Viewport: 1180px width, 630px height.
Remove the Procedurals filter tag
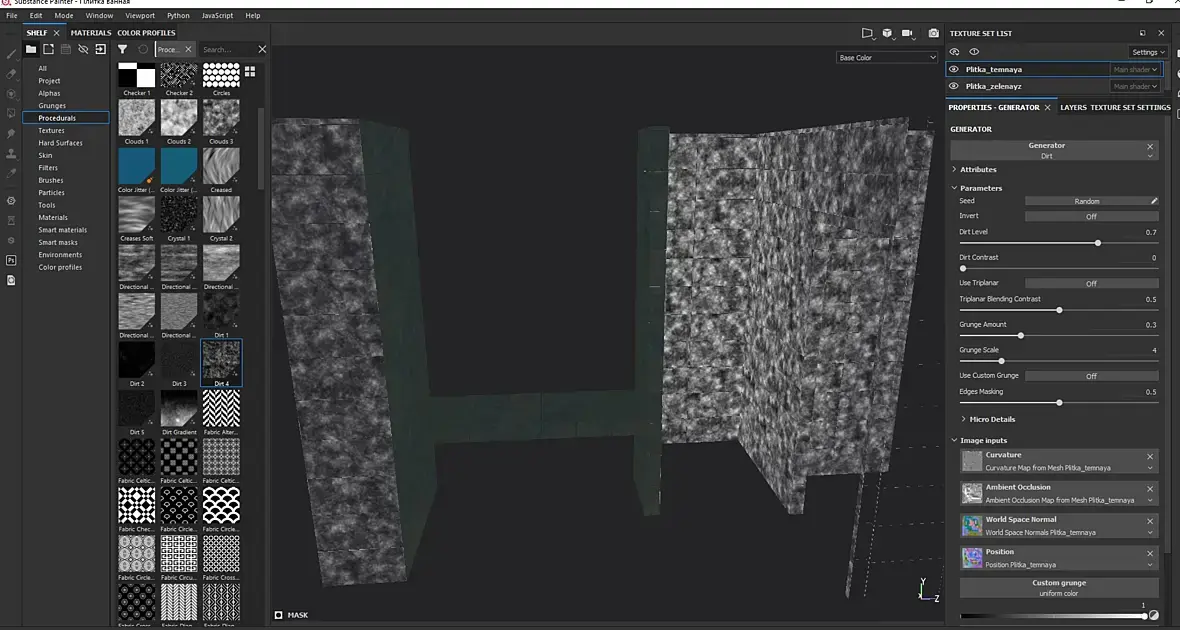click(x=188, y=49)
